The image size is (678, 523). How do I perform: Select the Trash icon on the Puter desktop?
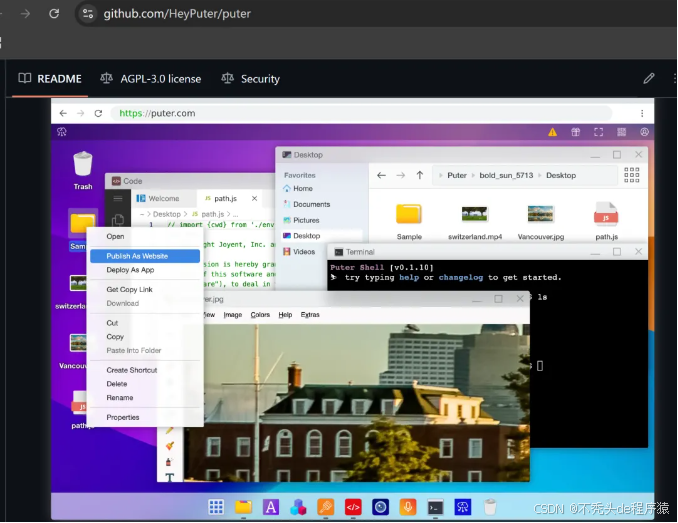tap(83, 171)
